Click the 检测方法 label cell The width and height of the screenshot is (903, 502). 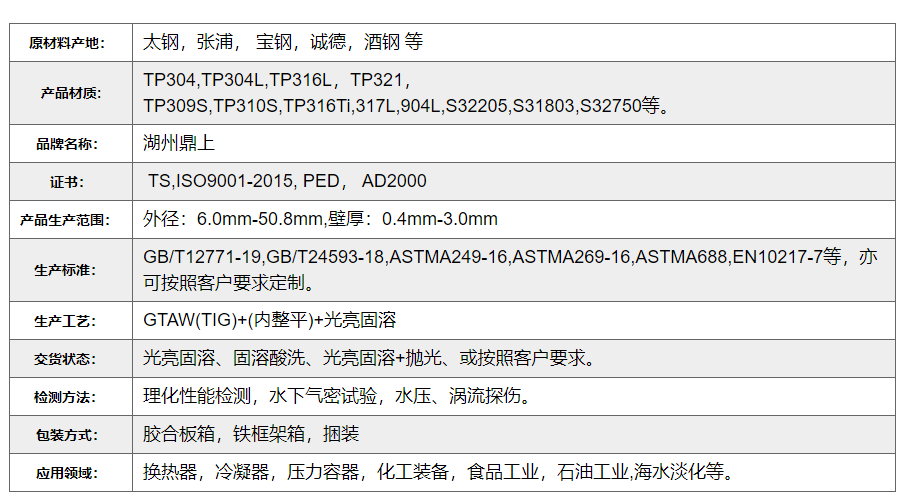click(x=67, y=397)
